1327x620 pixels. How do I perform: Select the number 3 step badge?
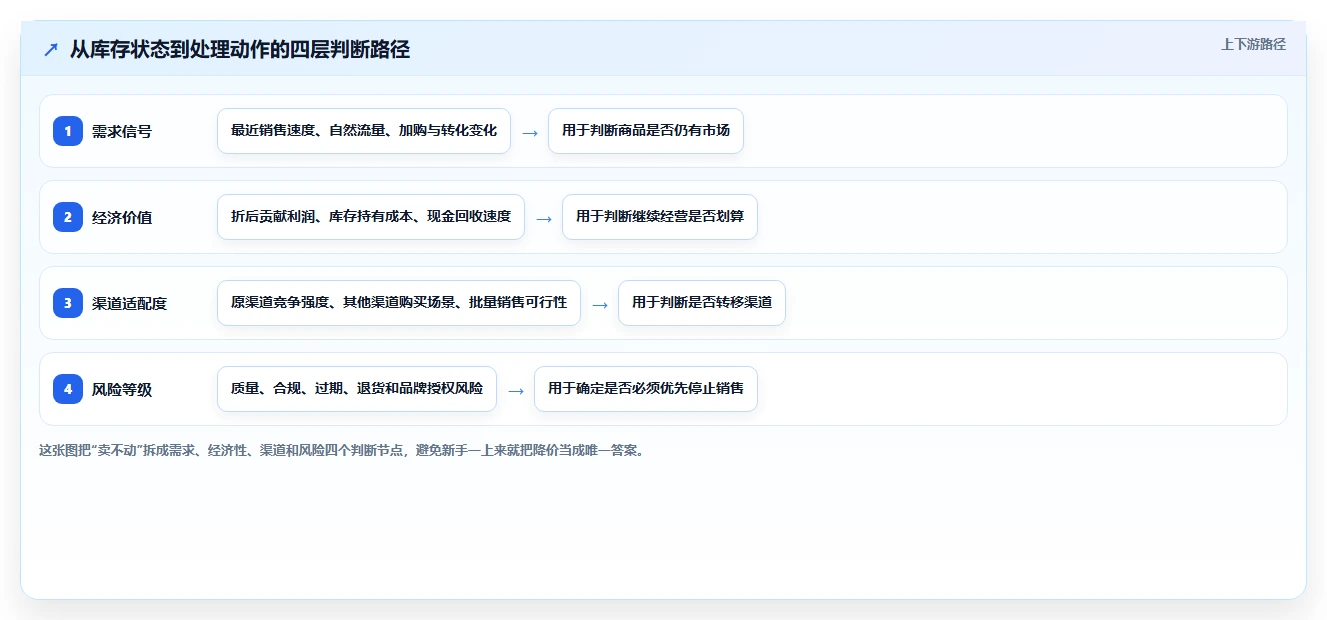pos(68,302)
